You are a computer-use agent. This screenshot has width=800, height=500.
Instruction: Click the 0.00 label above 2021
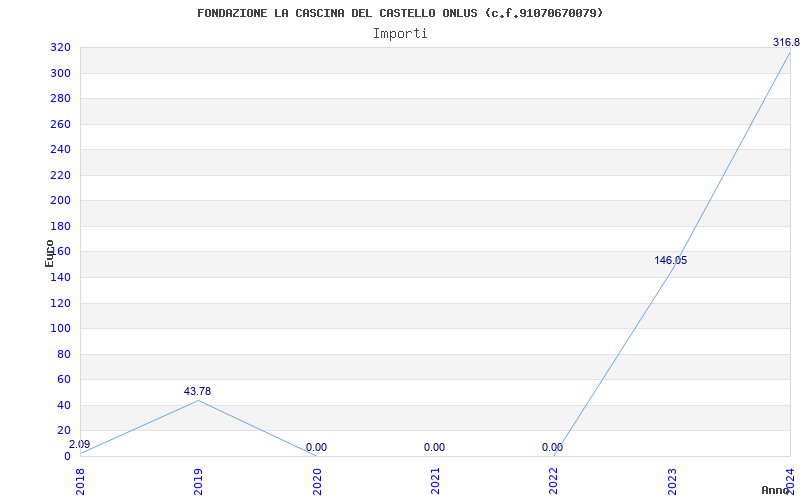pos(434,447)
